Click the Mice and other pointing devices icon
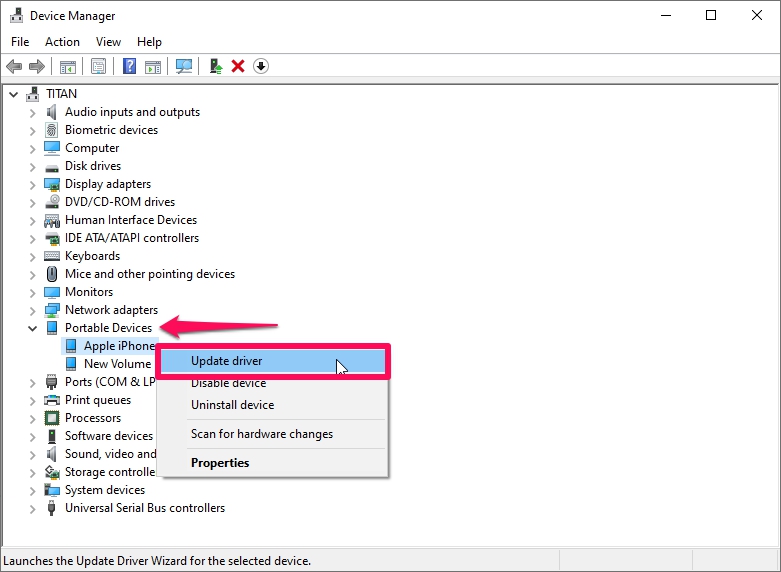 pyautogui.click(x=52, y=274)
